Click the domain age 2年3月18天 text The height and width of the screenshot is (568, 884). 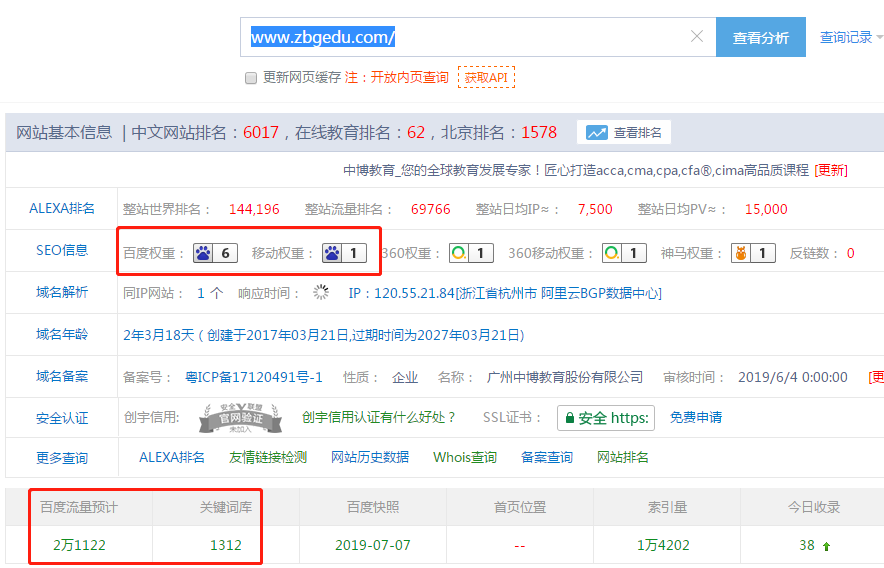pos(158,335)
